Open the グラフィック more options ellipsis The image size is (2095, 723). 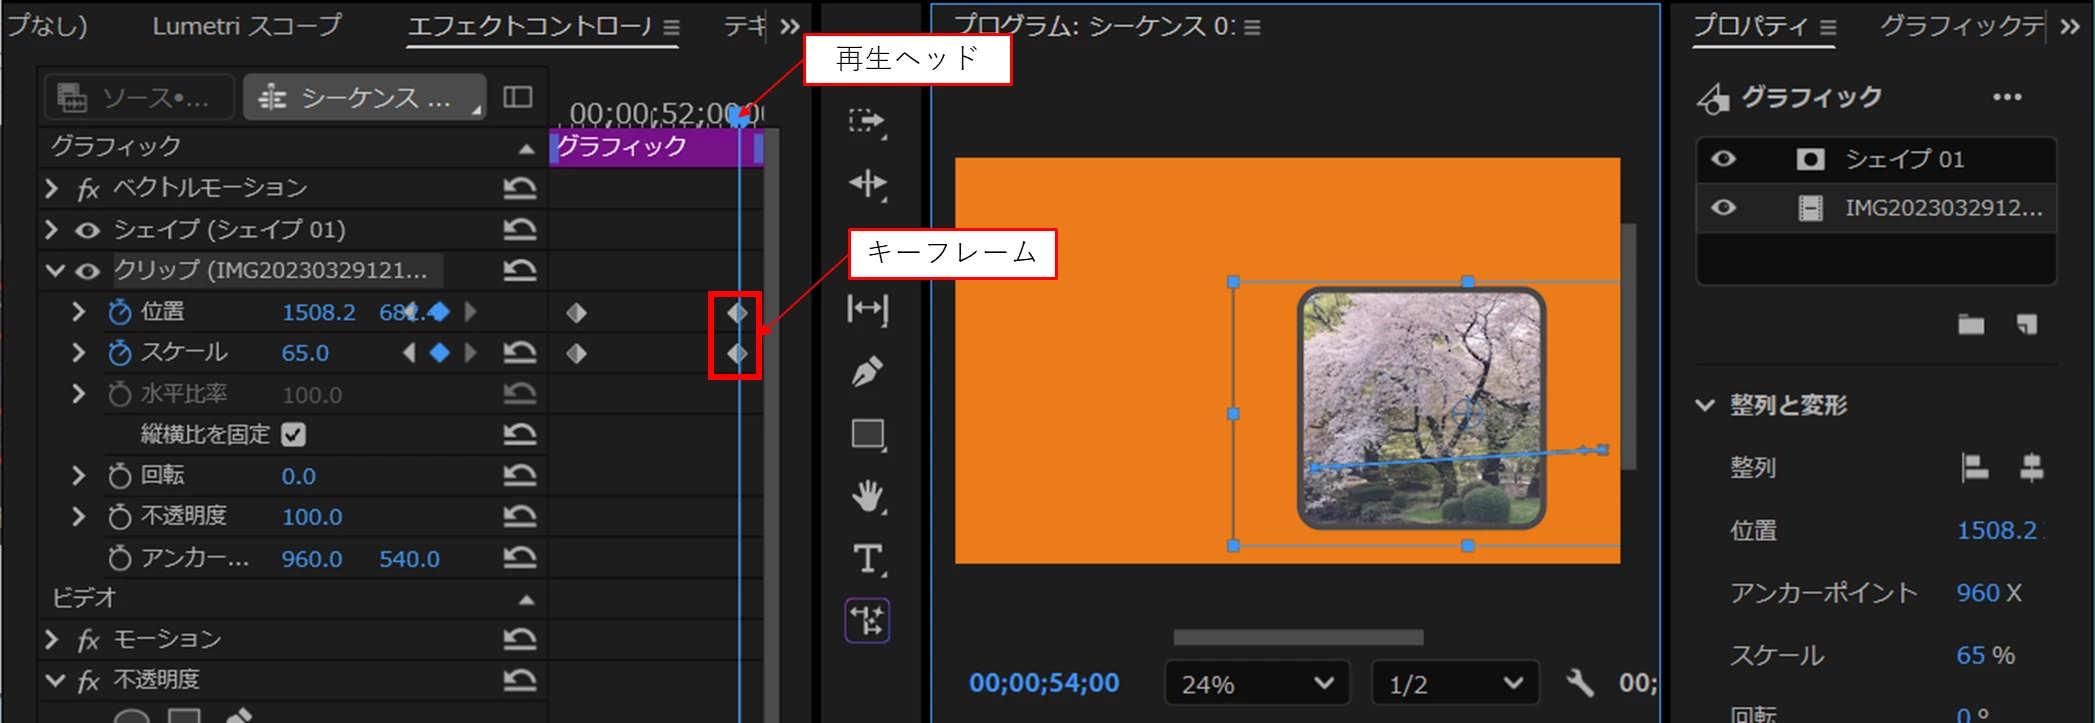[x=2007, y=97]
